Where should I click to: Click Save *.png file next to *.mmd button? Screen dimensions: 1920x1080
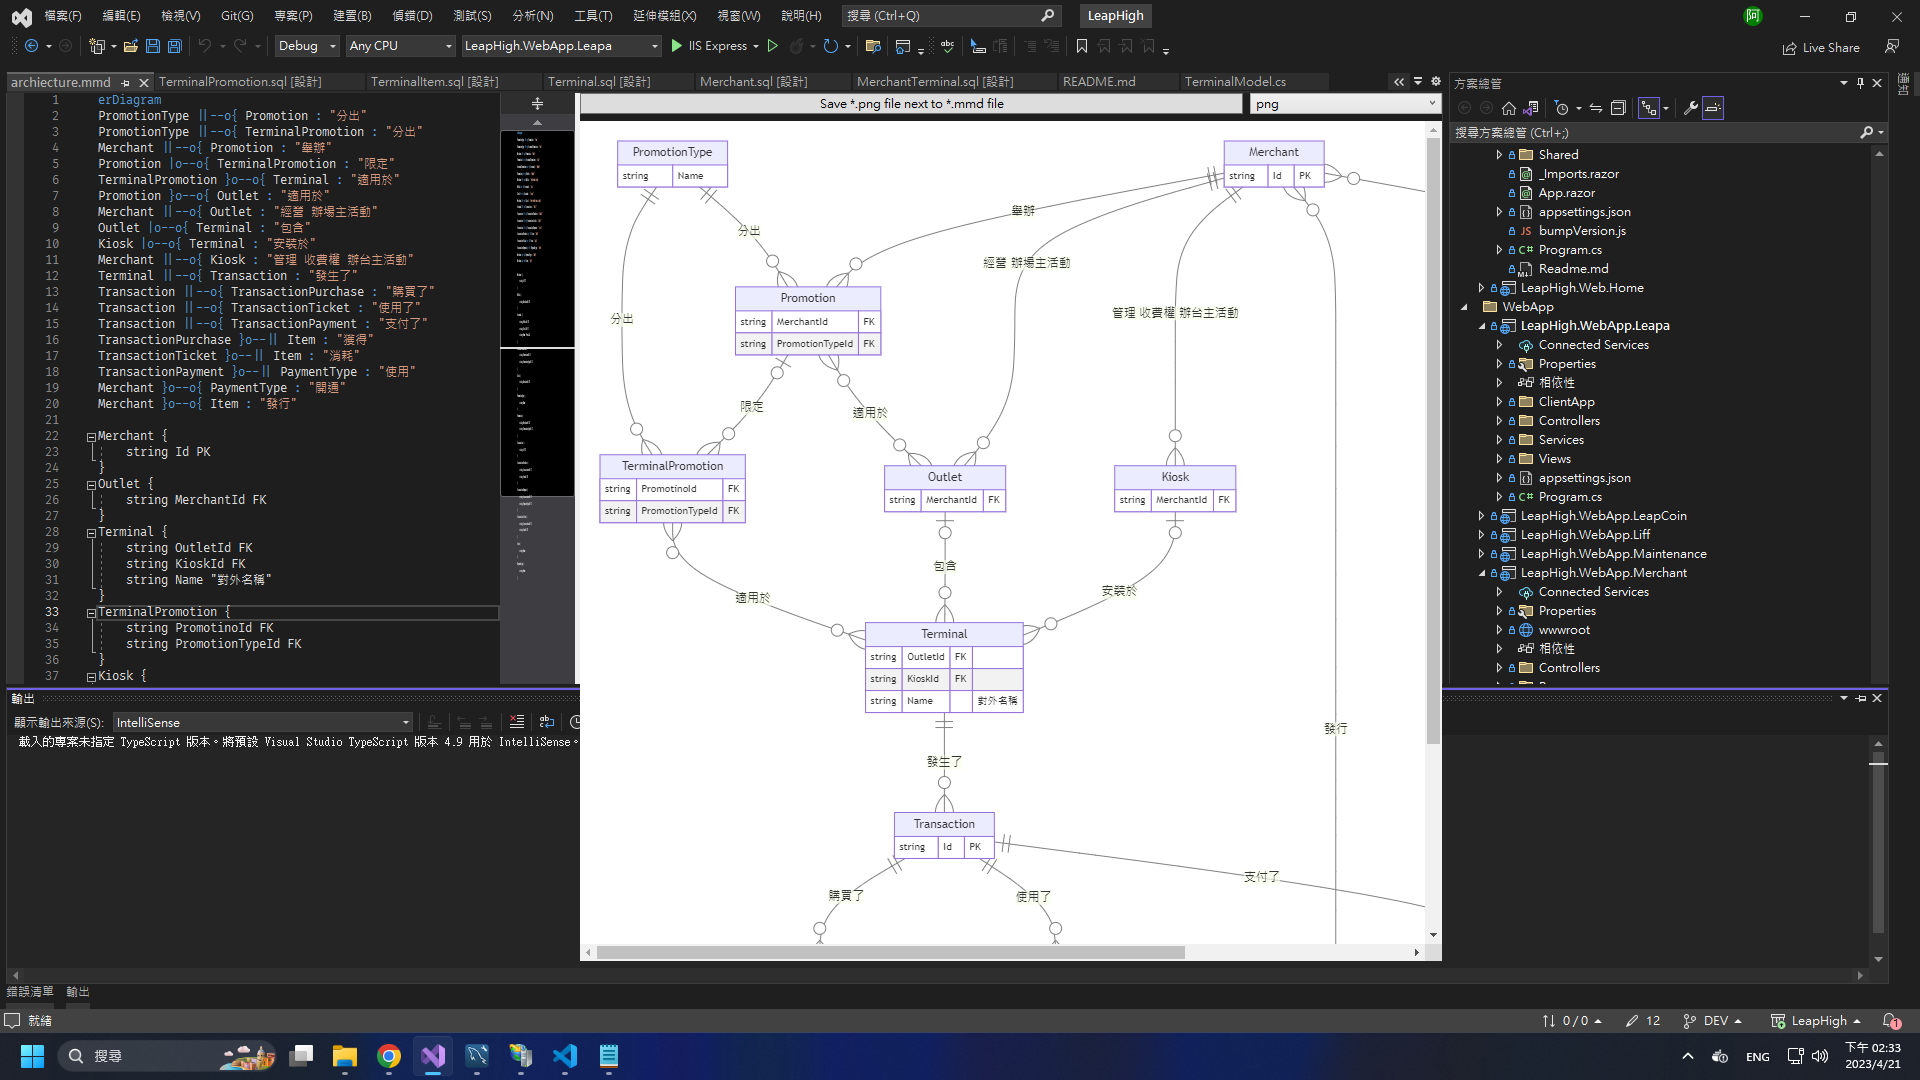point(911,104)
